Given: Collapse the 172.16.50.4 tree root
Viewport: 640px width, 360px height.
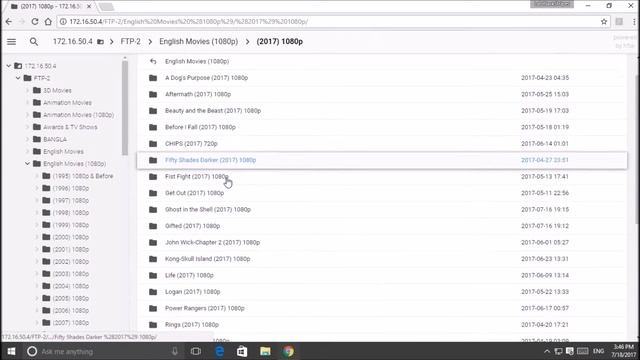Looking at the screenshot, I should [9, 66].
